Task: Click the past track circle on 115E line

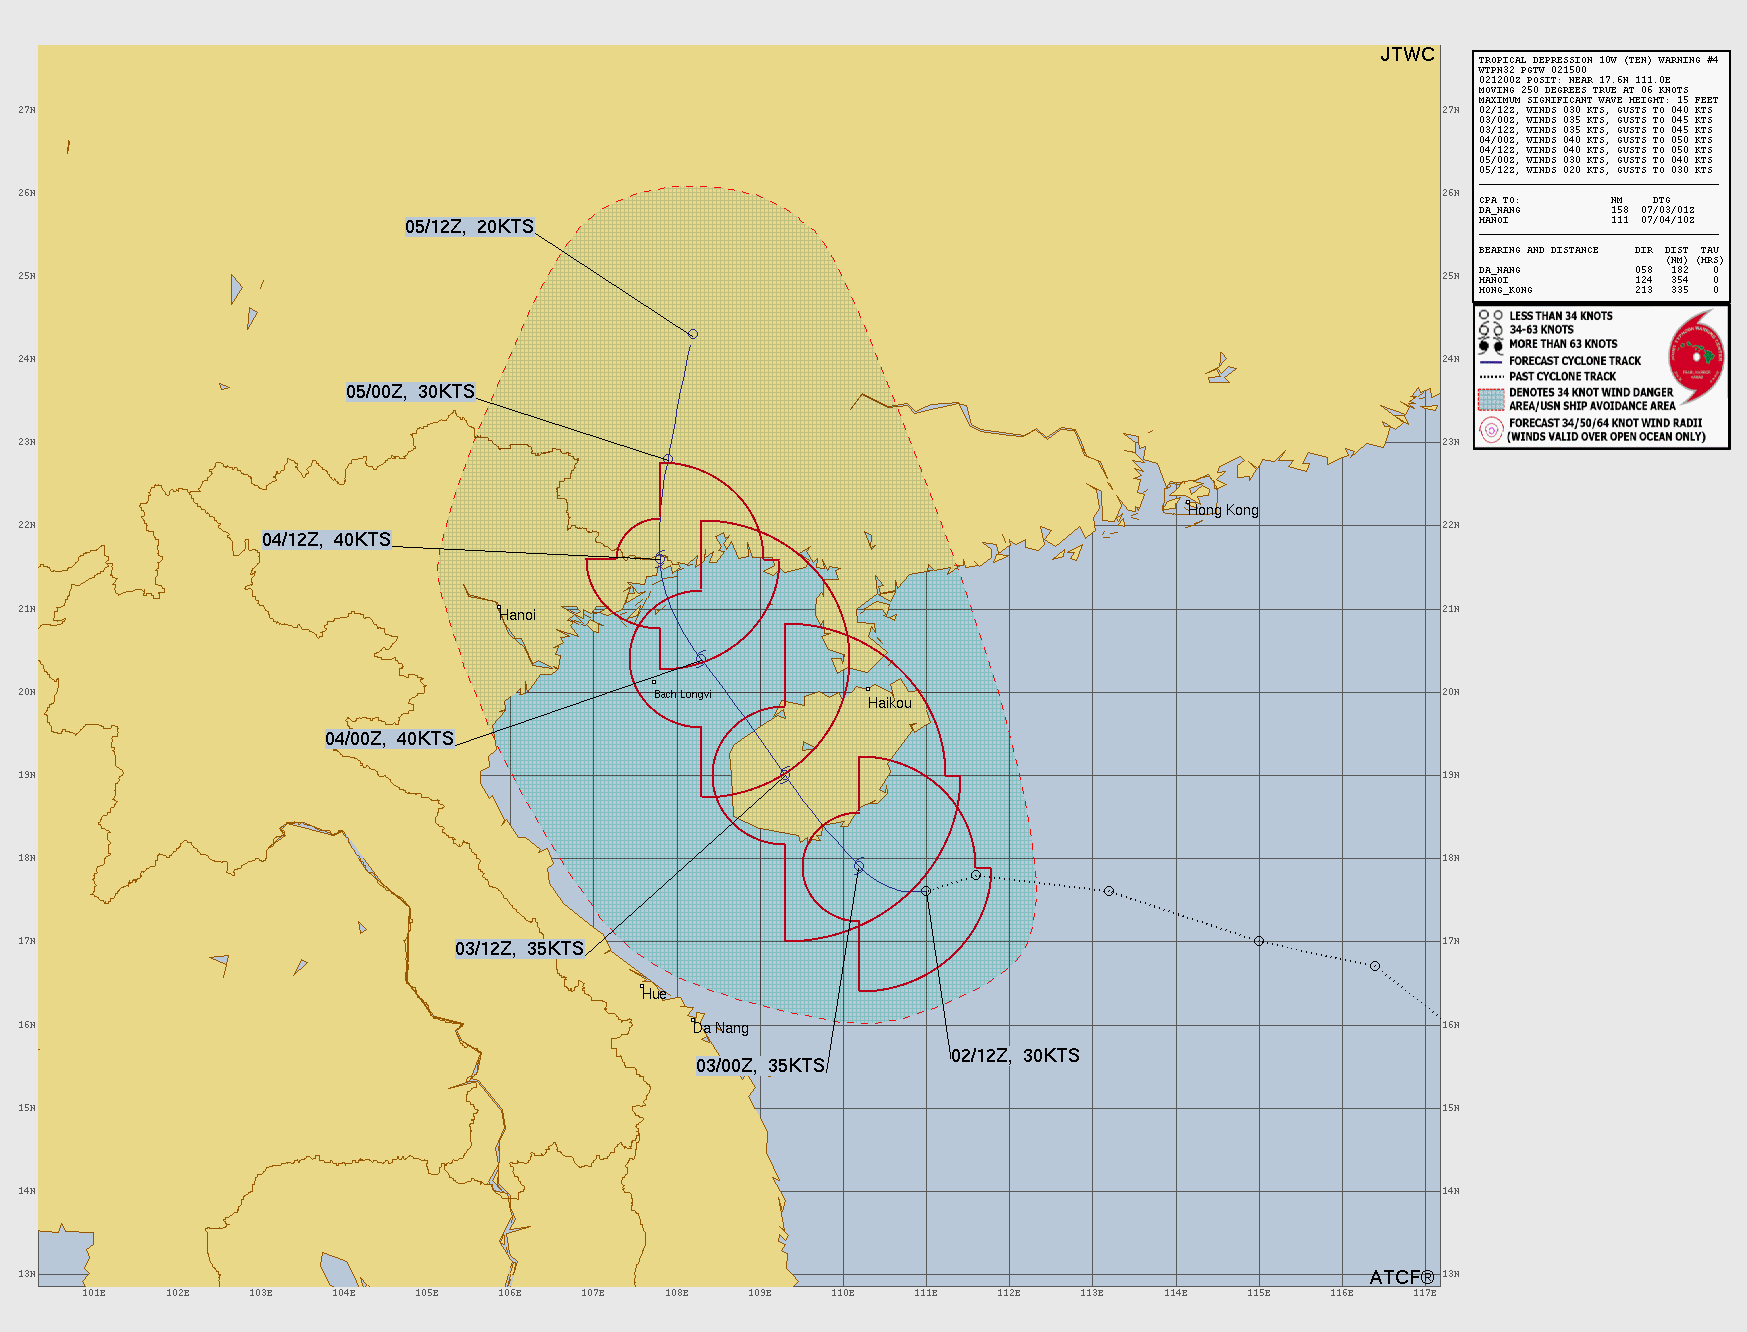Action: (1259, 941)
